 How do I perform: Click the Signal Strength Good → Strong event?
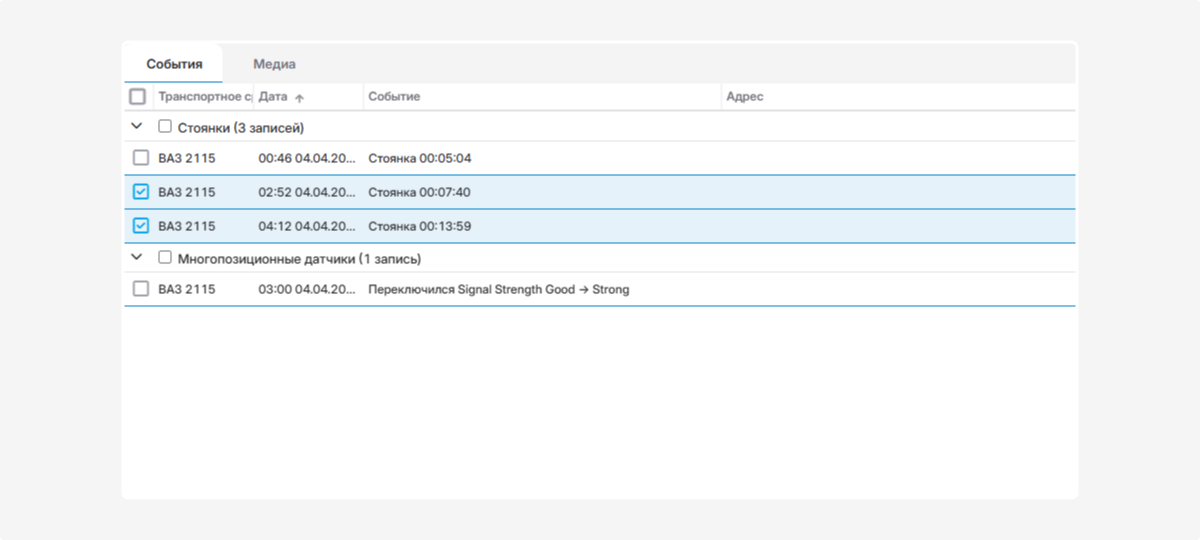pyautogui.click(x=498, y=289)
